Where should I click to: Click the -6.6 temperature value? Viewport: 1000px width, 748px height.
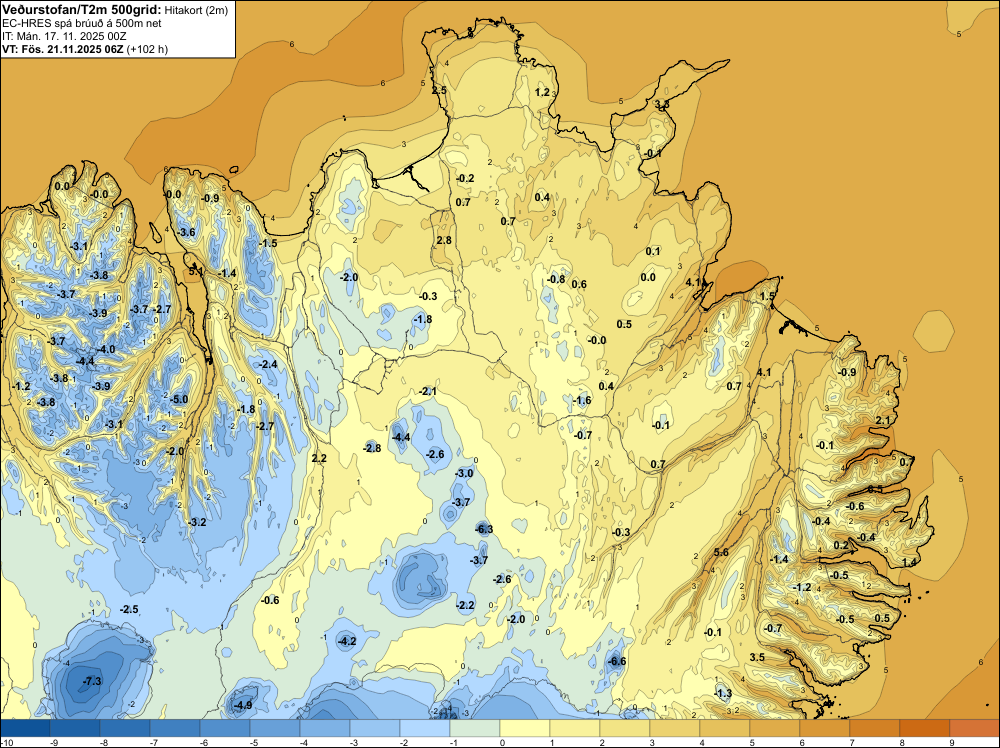(617, 661)
